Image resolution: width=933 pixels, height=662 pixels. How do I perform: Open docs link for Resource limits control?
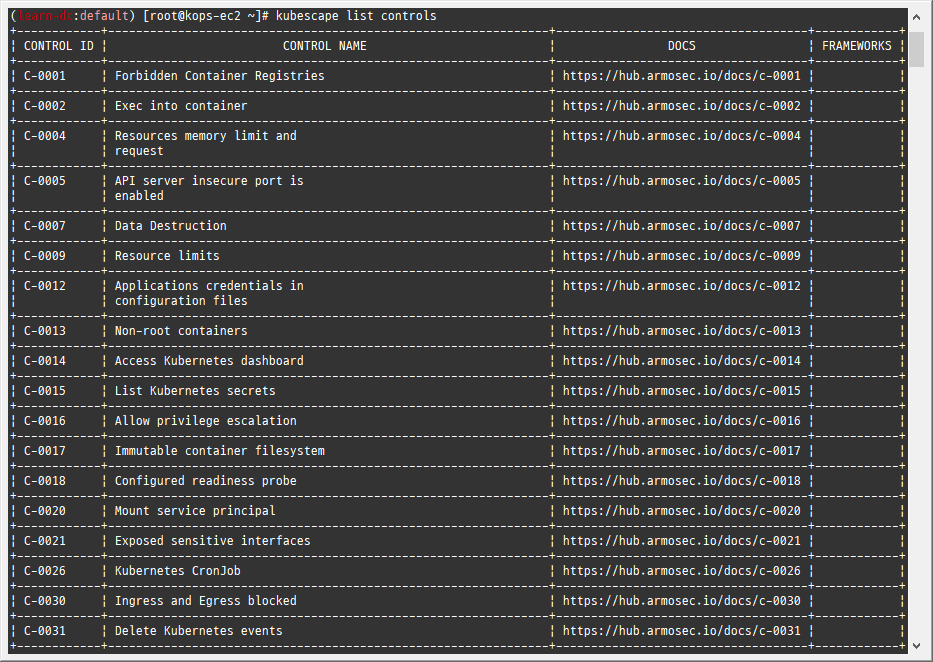point(683,255)
